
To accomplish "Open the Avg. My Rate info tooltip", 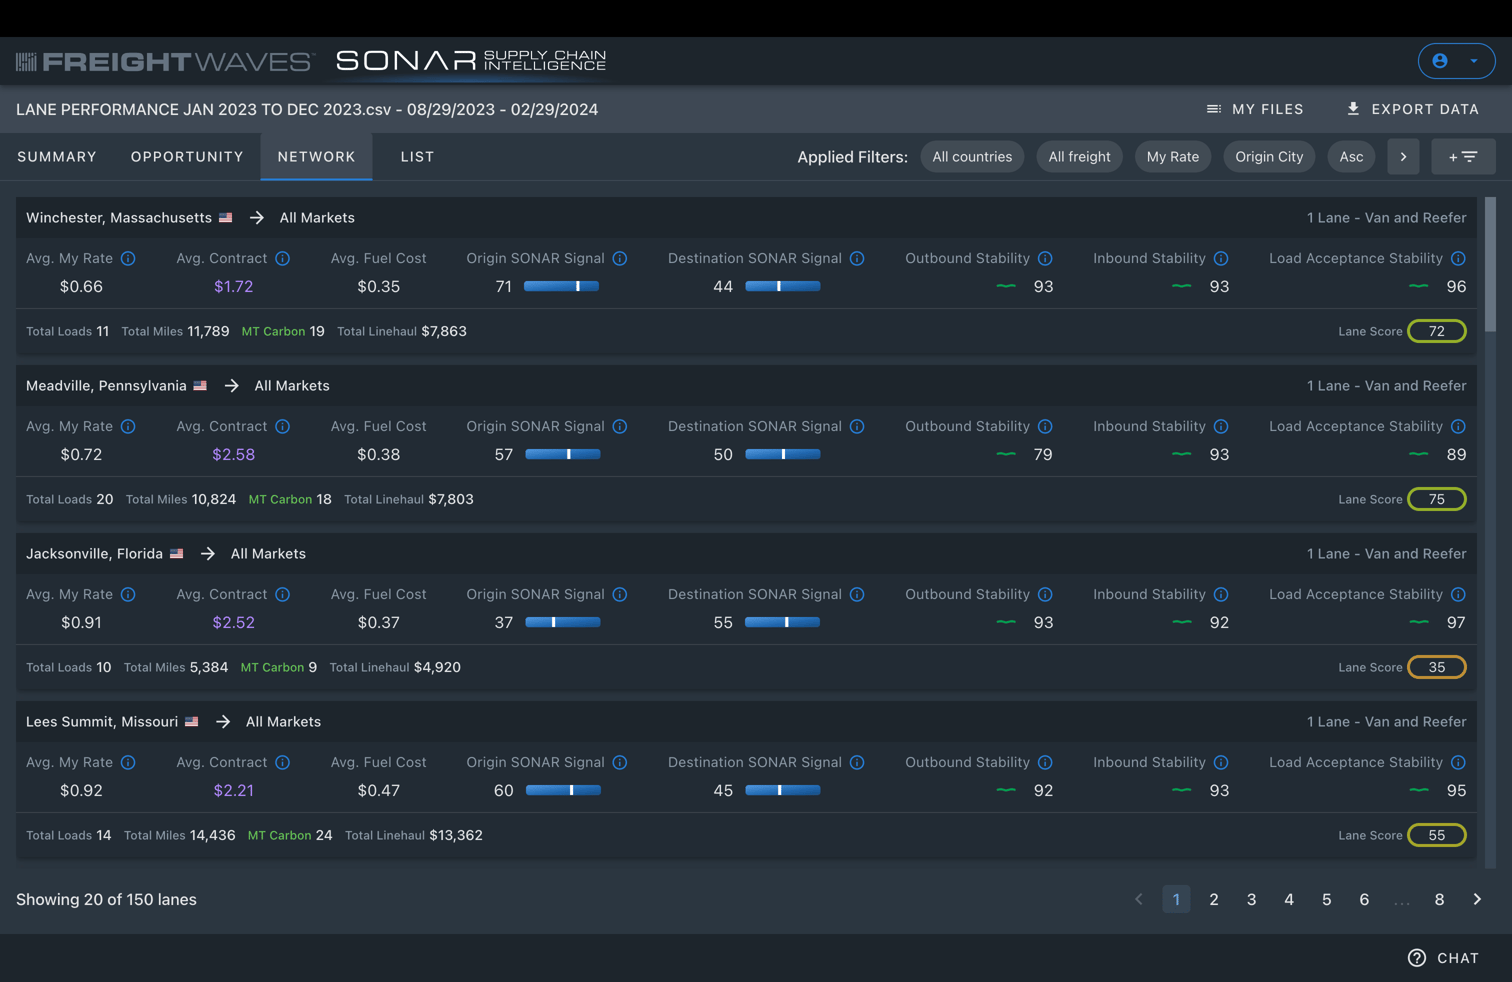I will tap(128, 258).
